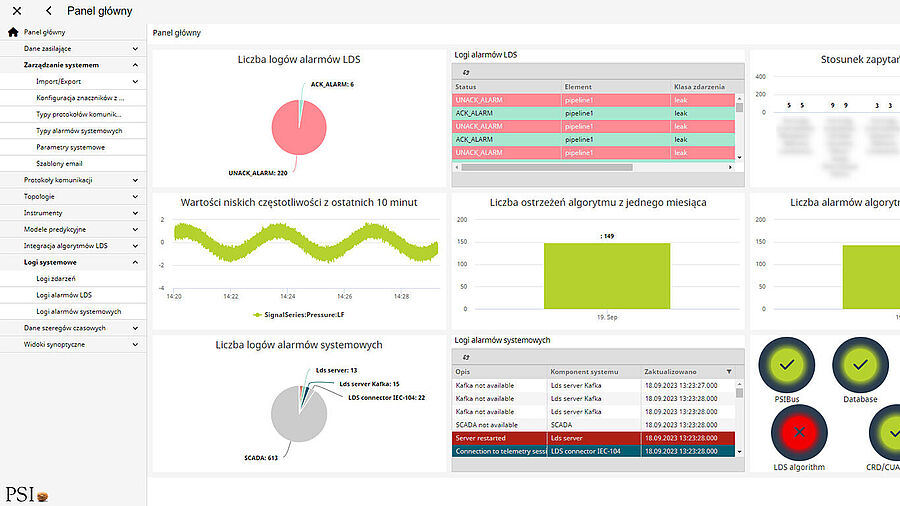Image resolution: width=900 pixels, height=506 pixels.
Task: Sort by the Zaktualizowano column header
Action: tap(670, 372)
